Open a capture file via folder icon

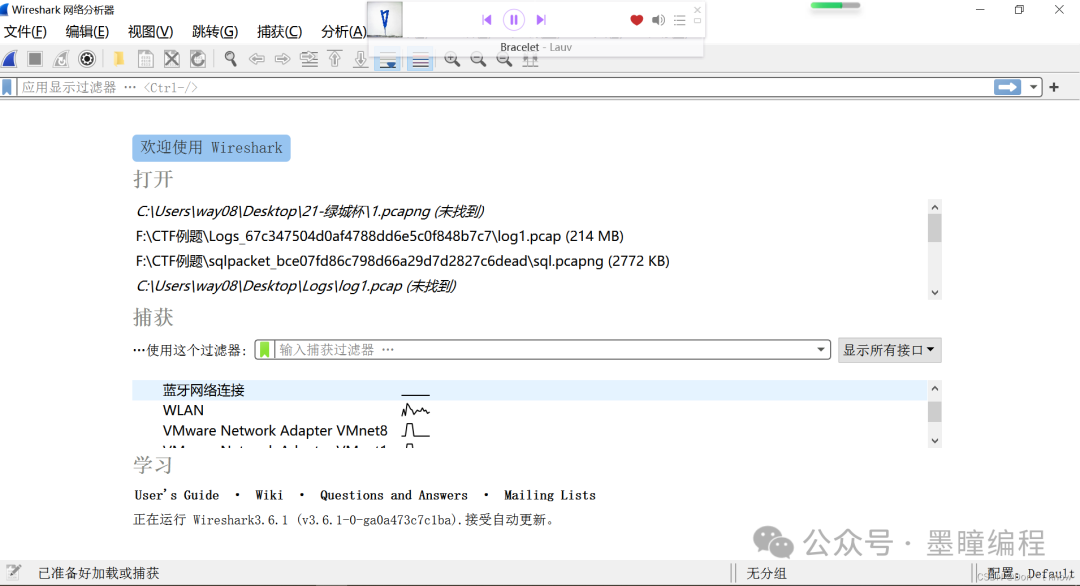118,59
